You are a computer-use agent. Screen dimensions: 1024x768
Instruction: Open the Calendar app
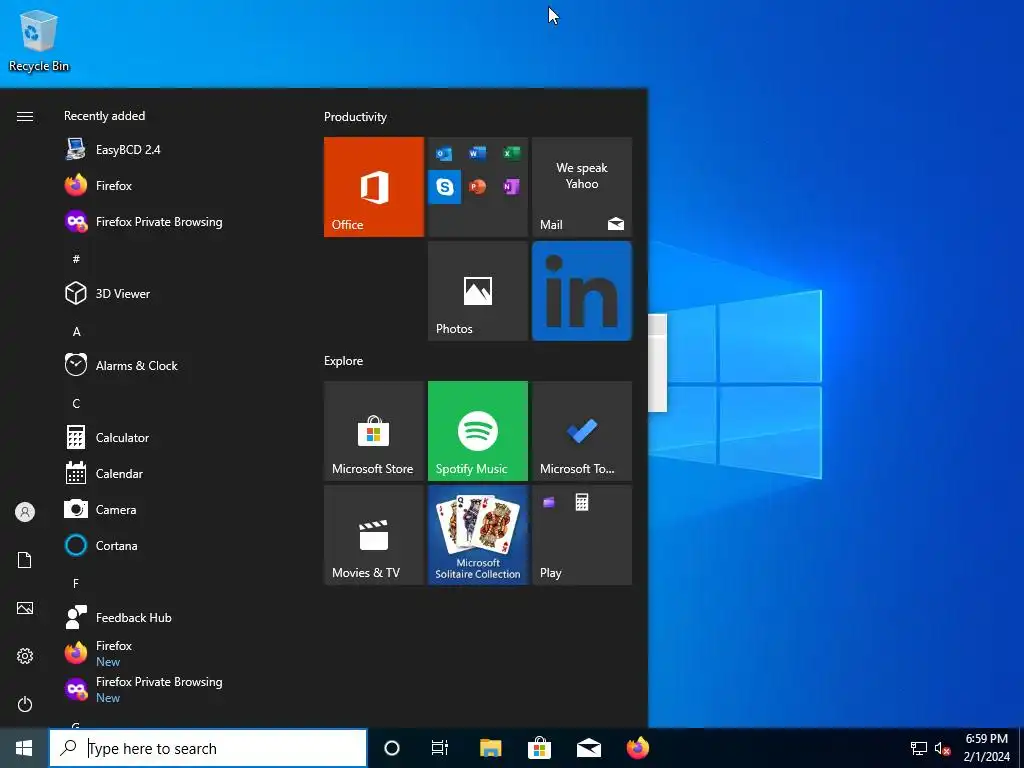point(176,473)
